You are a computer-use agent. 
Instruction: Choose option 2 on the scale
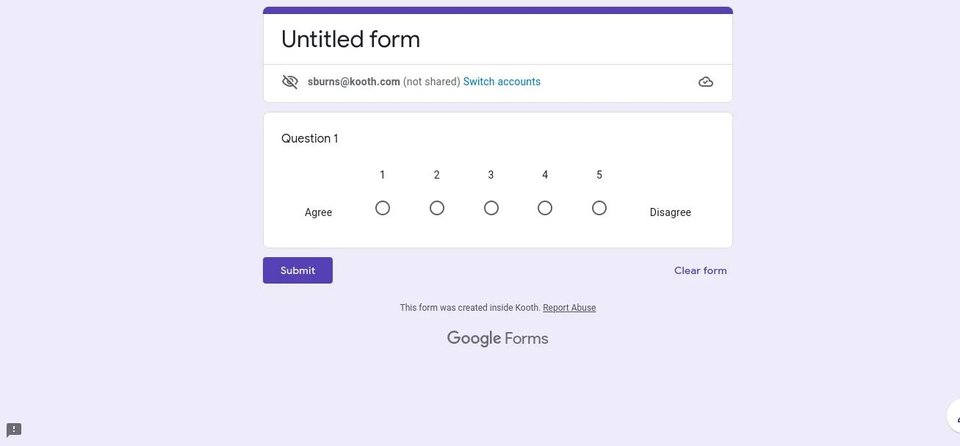click(437, 208)
